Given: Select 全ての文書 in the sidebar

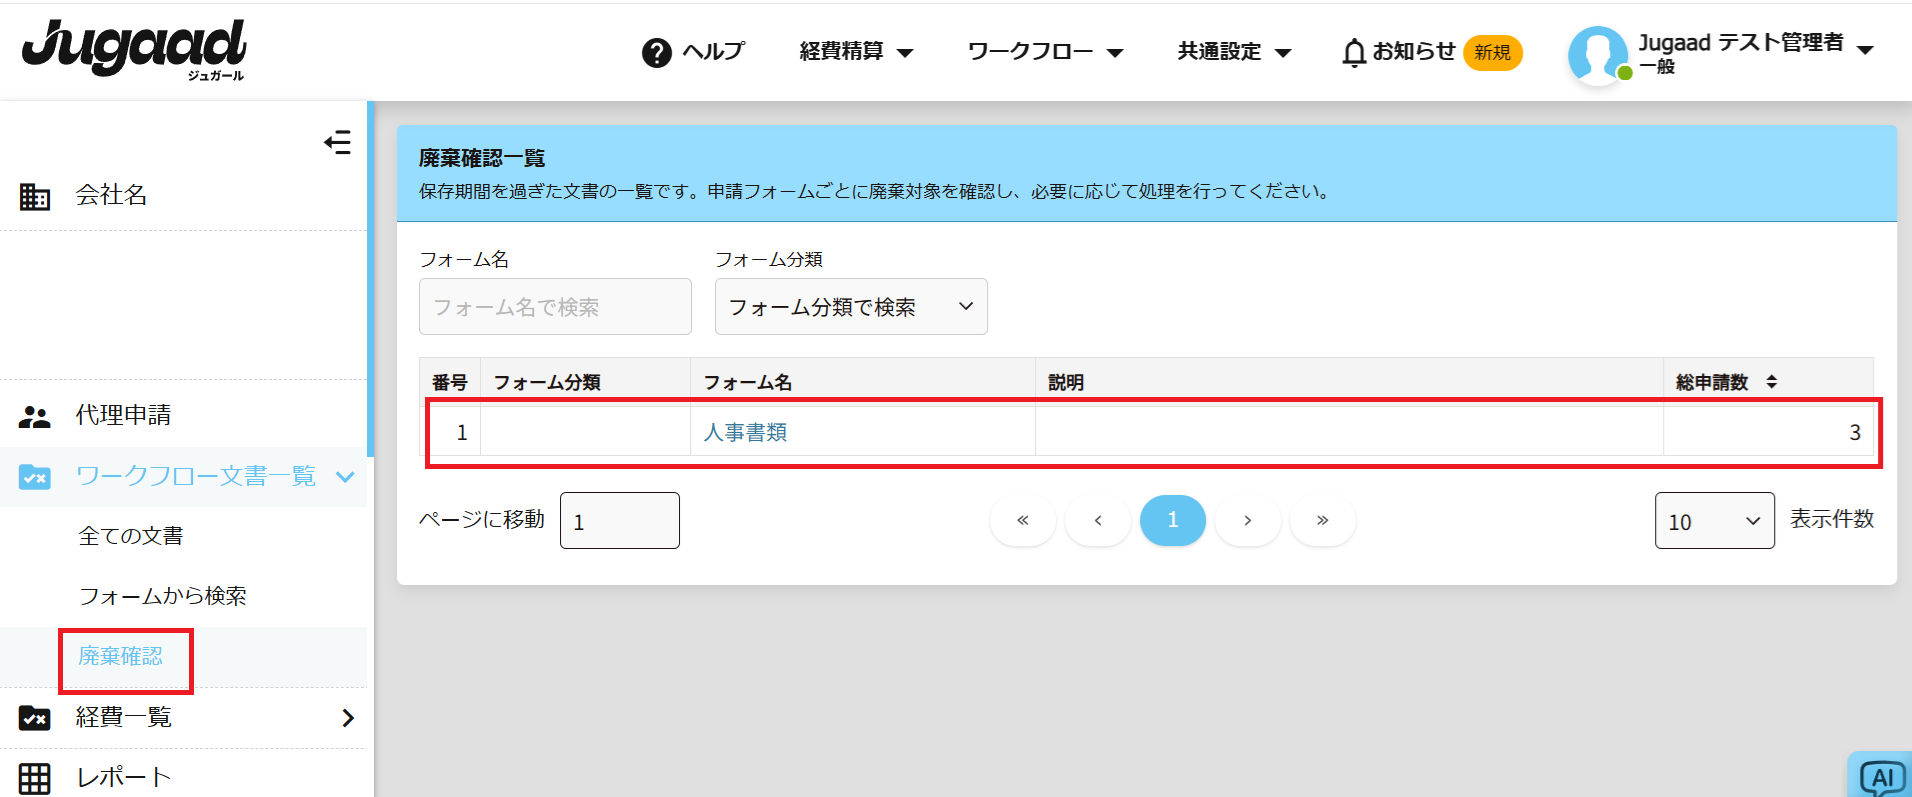Looking at the screenshot, I should [x=131, y=536].
